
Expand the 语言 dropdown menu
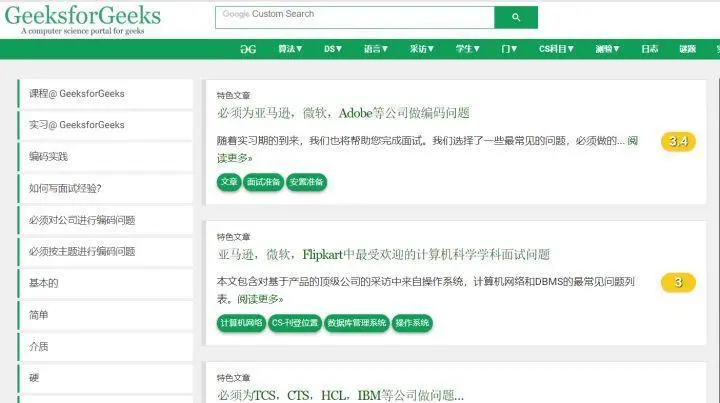(376, 49)
